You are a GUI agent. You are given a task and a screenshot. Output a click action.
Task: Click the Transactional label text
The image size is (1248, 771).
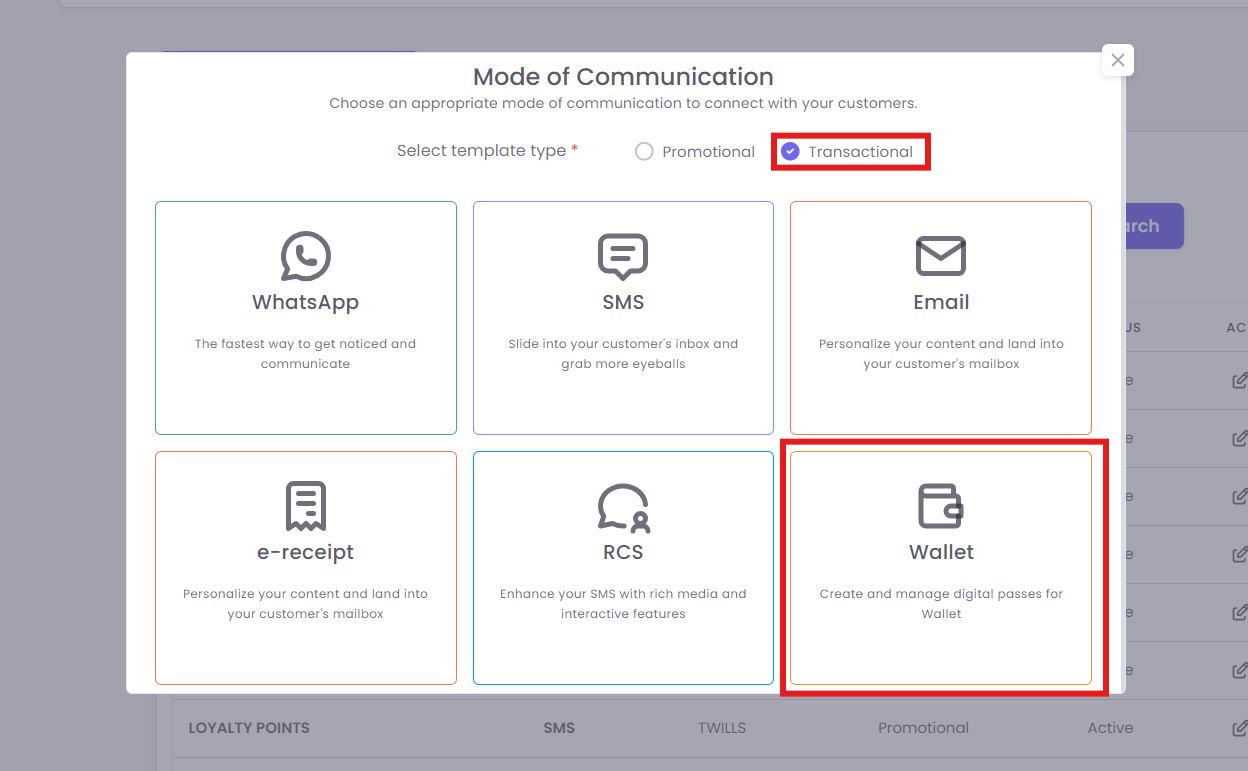tap(860, 152)
